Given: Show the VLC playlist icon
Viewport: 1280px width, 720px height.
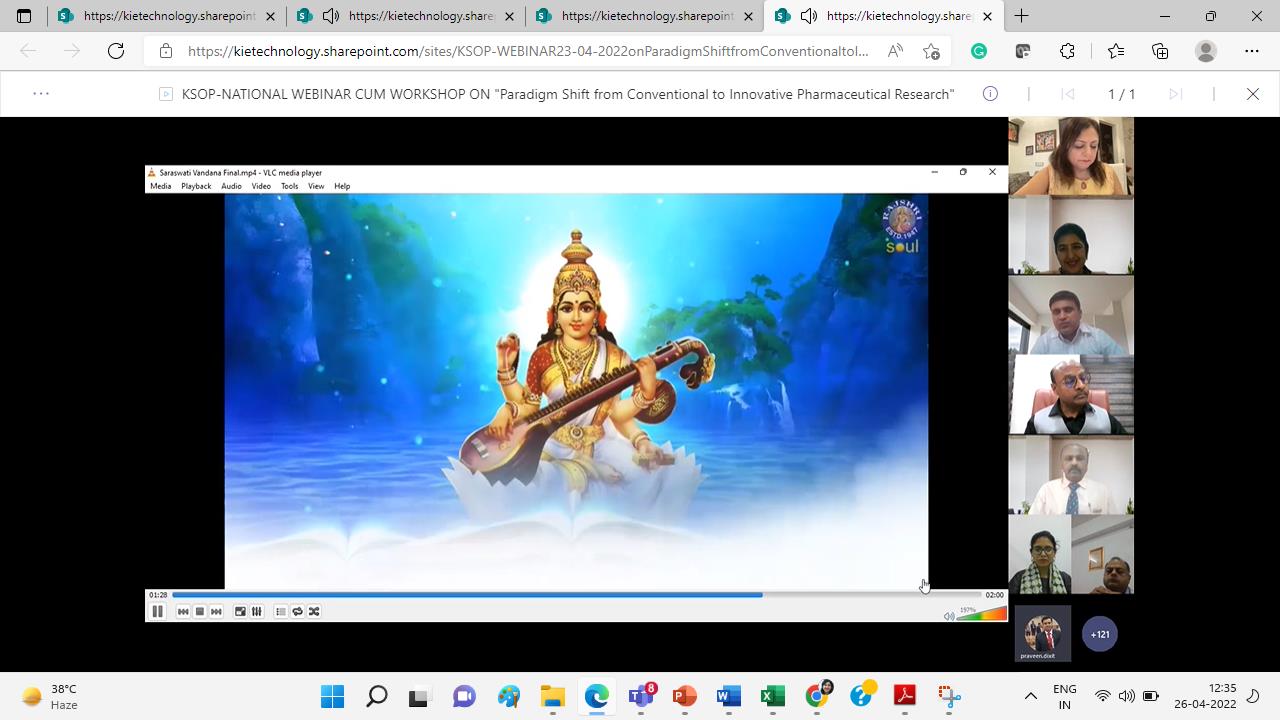Looking at the screenshot, I should 281,611.
